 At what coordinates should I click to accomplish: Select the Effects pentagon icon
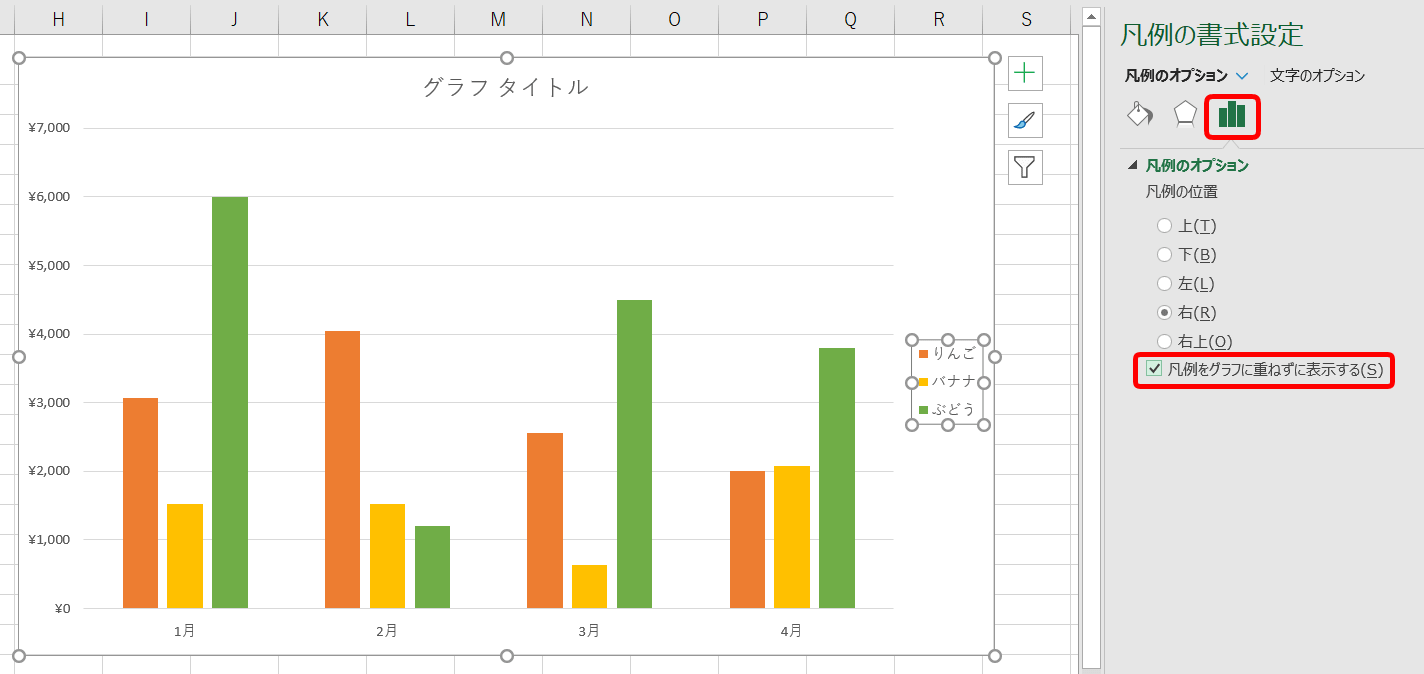[1185, 114]
